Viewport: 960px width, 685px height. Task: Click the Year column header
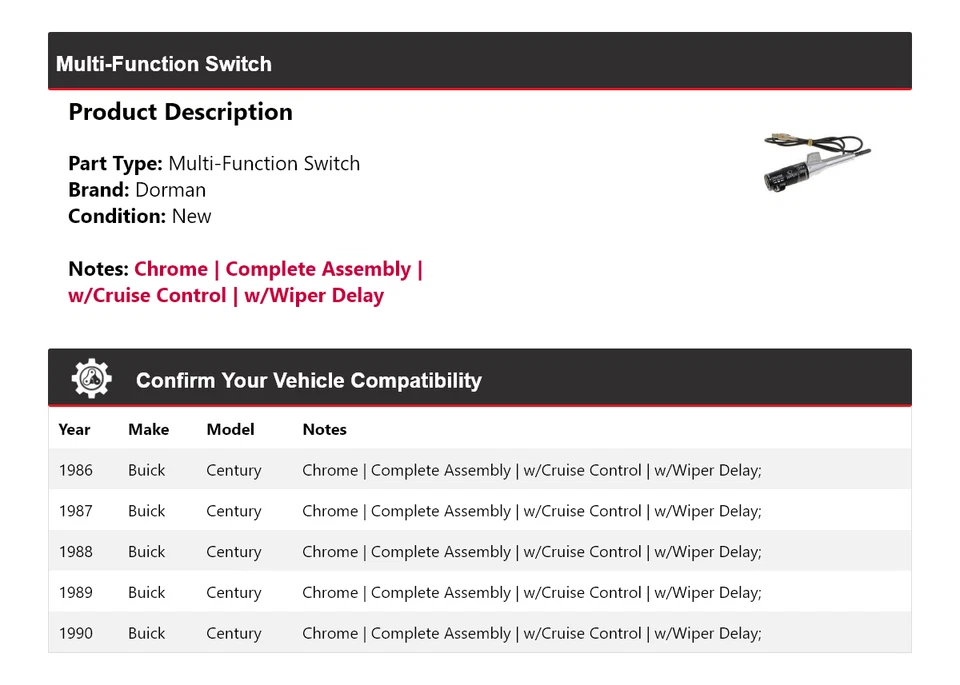[74, 430]
